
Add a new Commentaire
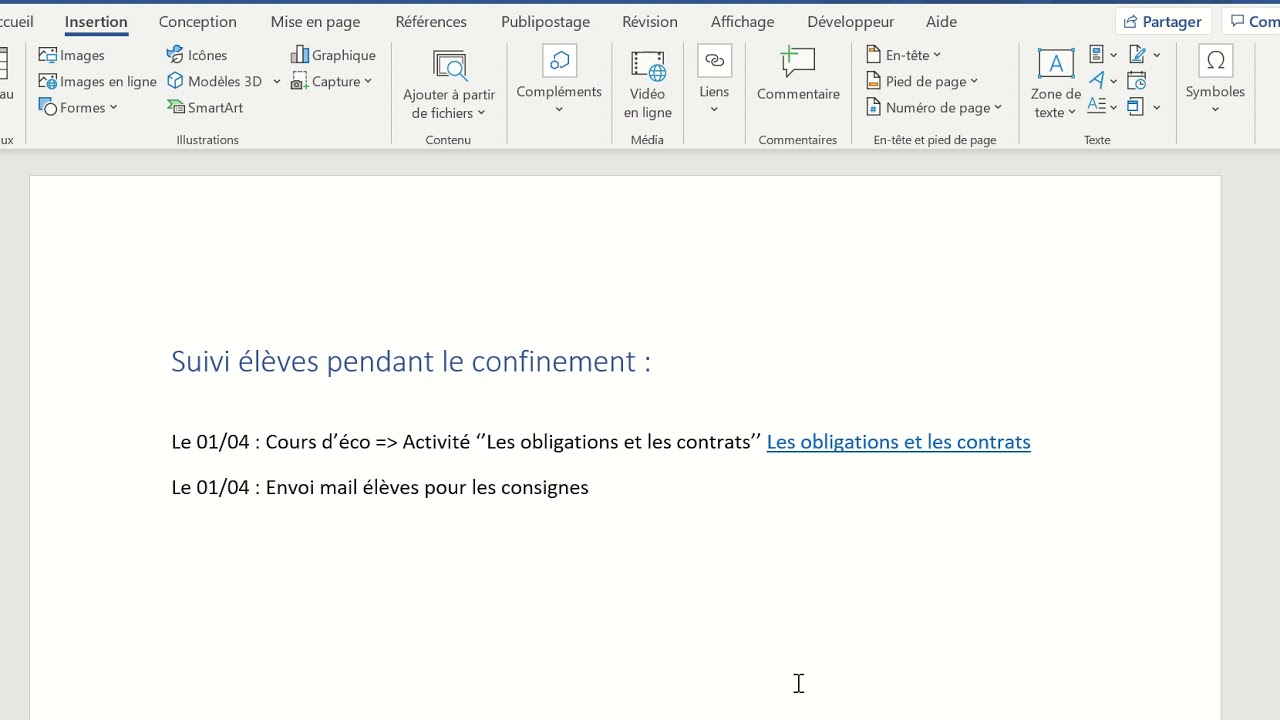point(798,75)
